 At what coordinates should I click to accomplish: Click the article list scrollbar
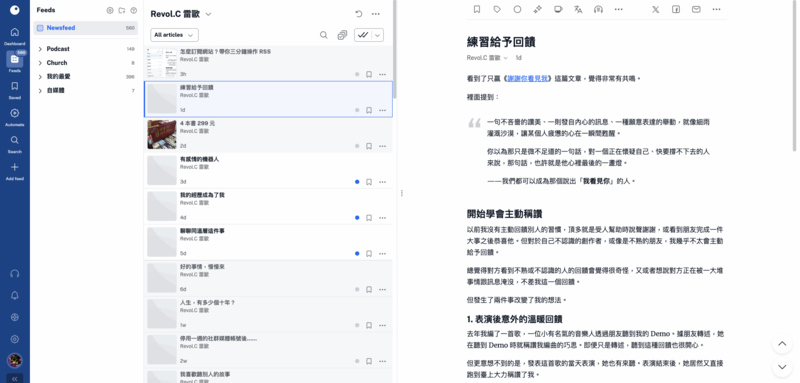[395, 50]
